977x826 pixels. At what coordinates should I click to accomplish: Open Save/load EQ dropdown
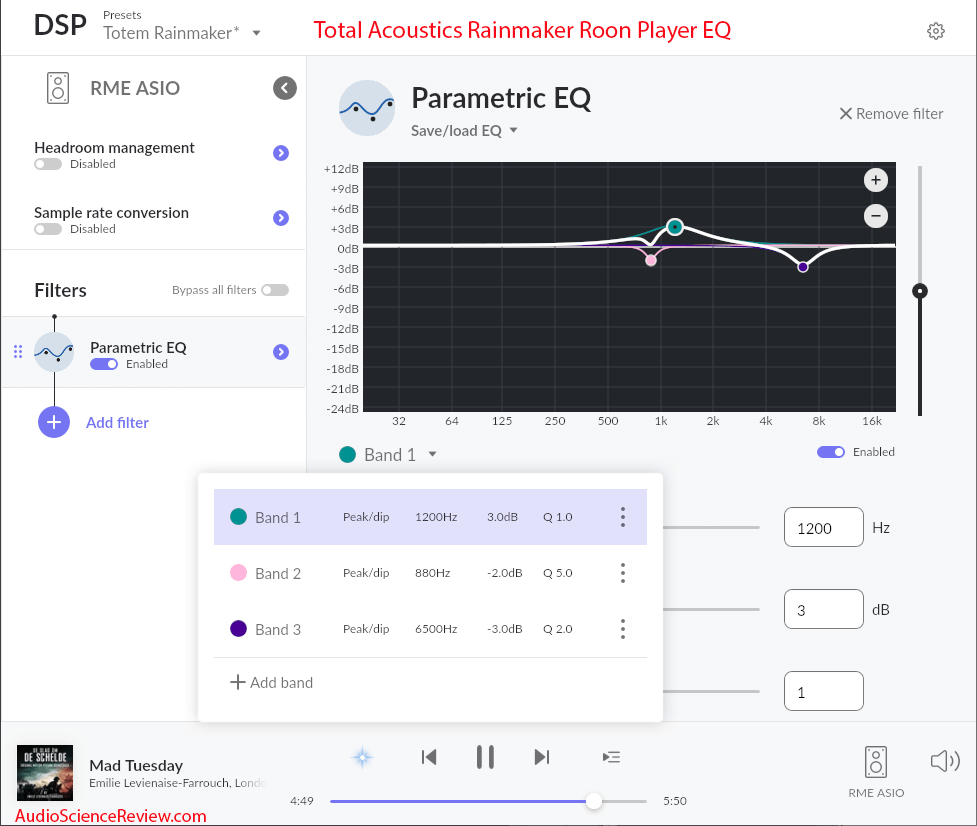click(x=464, y=131)
